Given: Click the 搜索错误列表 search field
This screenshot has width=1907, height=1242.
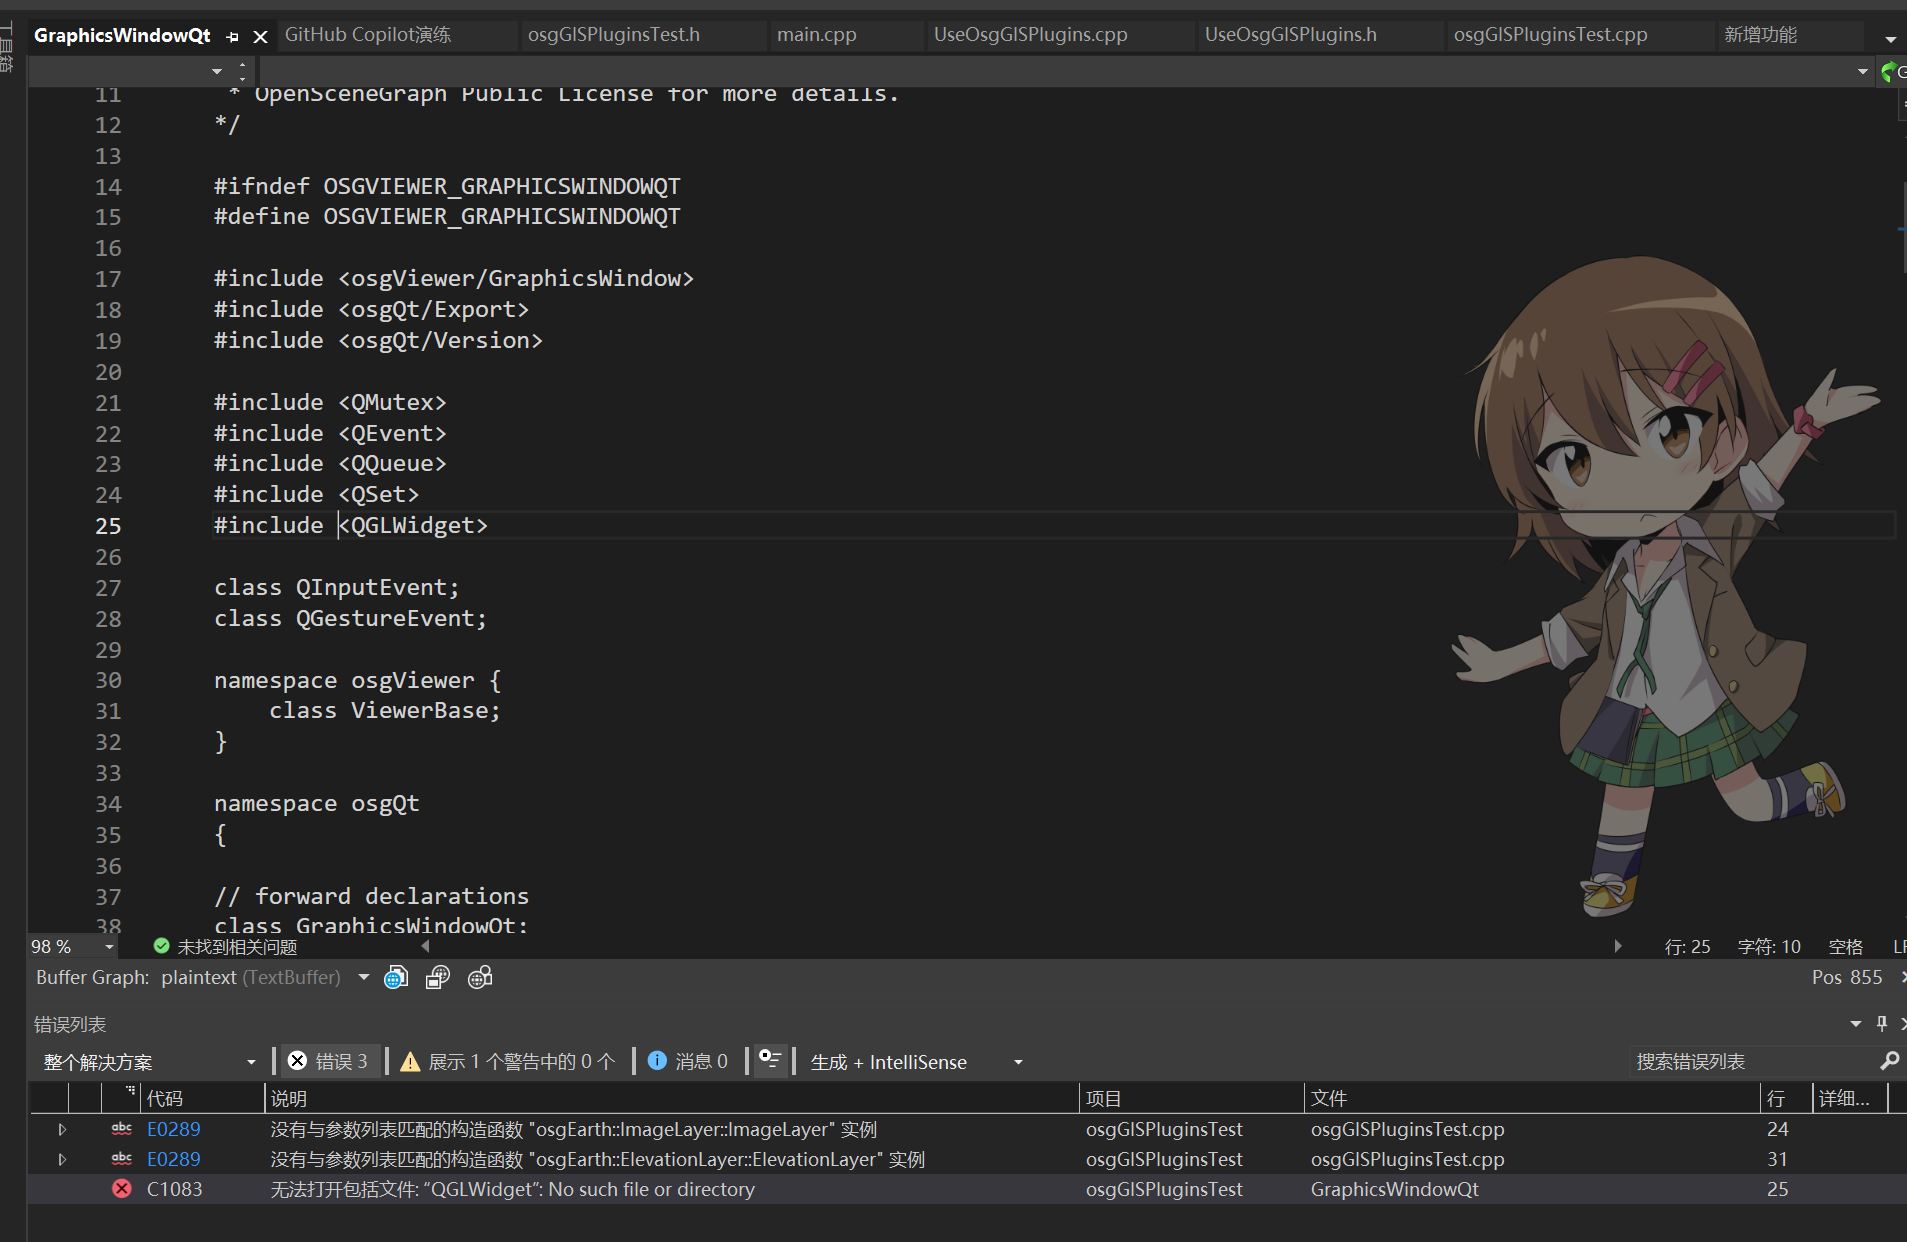Looking at the screenshot, I should 1752,1062.
